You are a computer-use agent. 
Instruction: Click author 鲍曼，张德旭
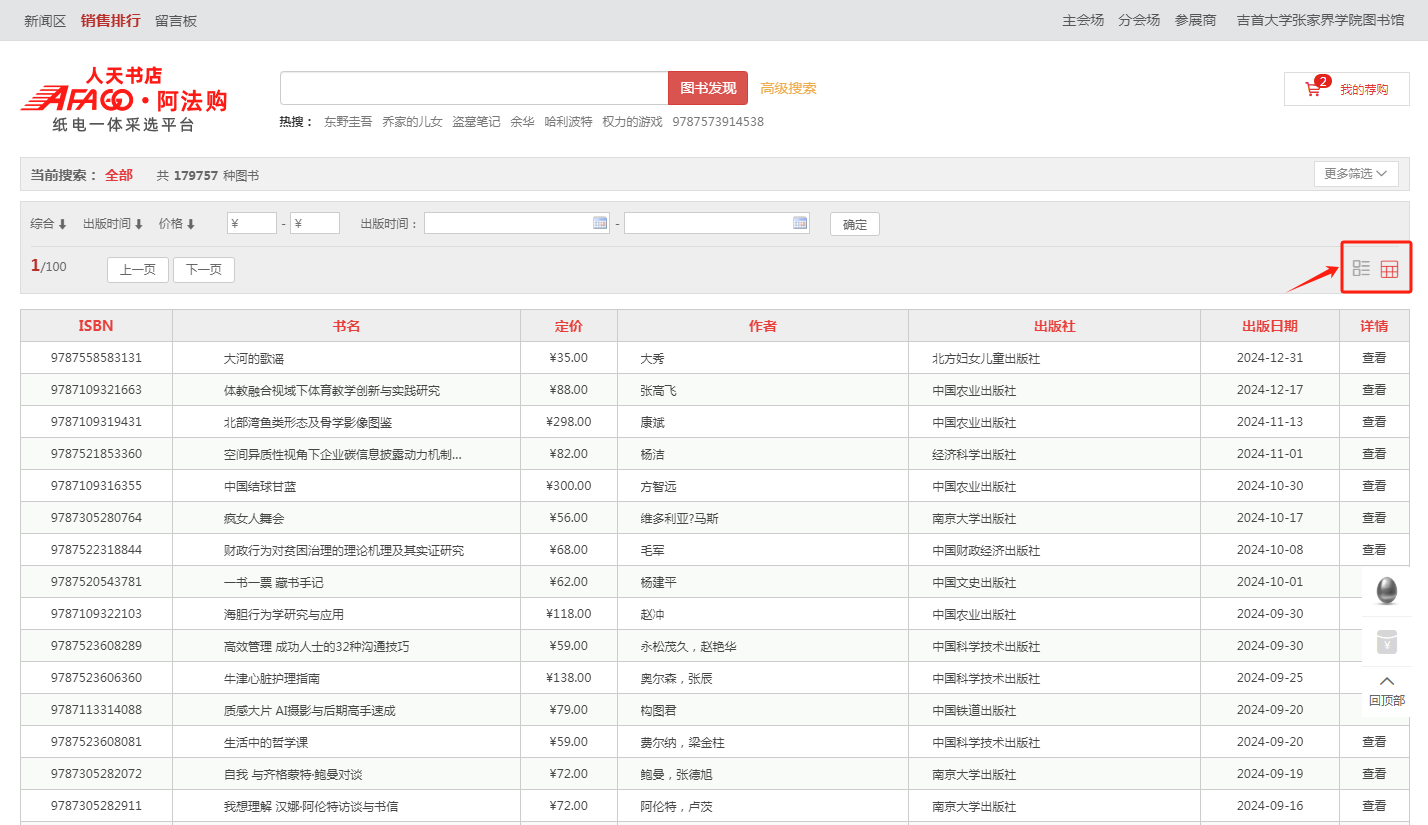coord(676,775)
